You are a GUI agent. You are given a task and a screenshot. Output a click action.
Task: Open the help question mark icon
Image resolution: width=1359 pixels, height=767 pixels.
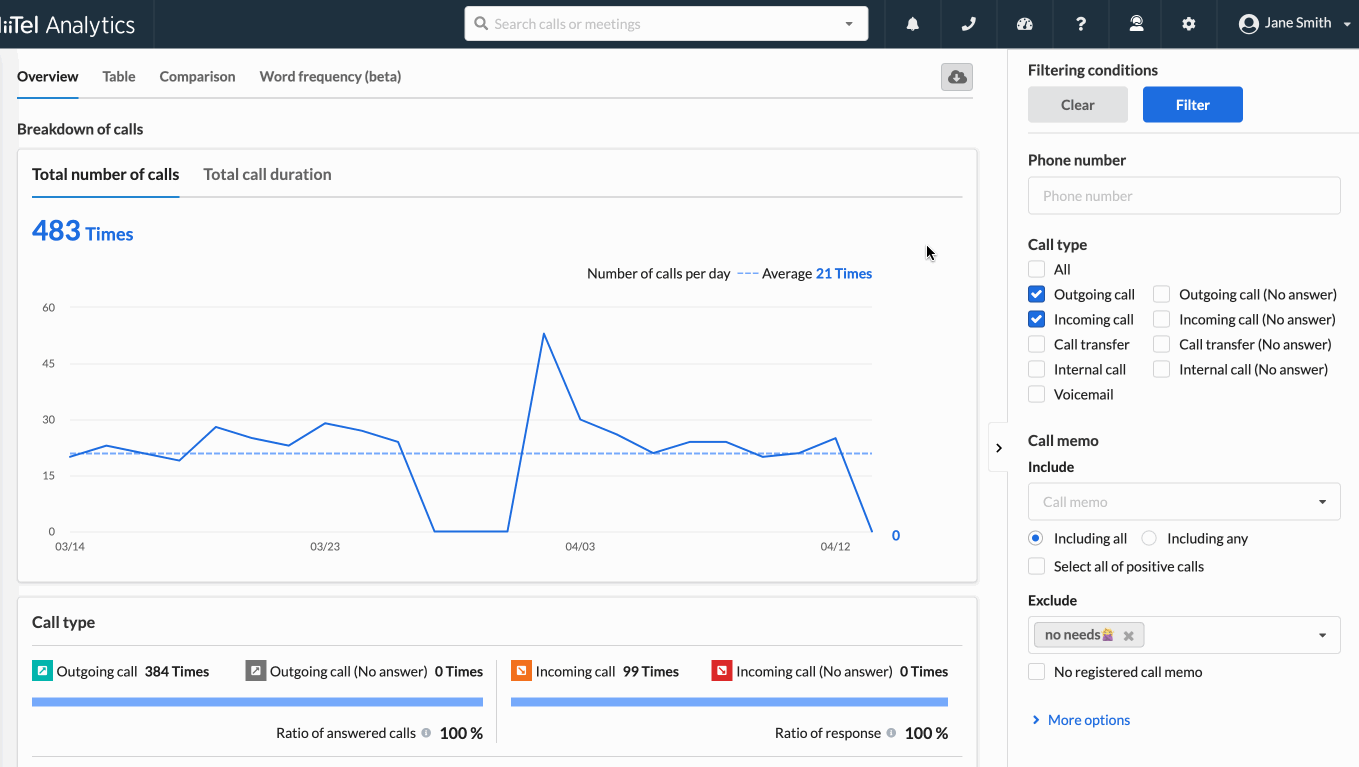(1081, 24)
